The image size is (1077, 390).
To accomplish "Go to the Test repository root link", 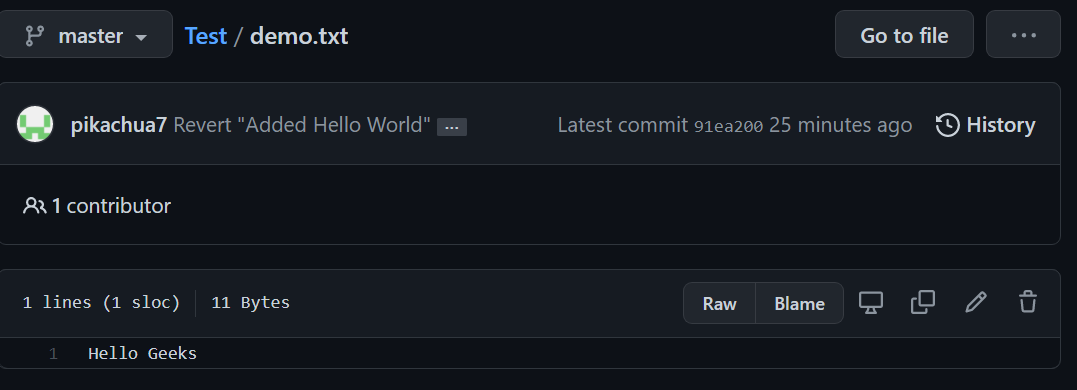I will (x=205, y=36).
